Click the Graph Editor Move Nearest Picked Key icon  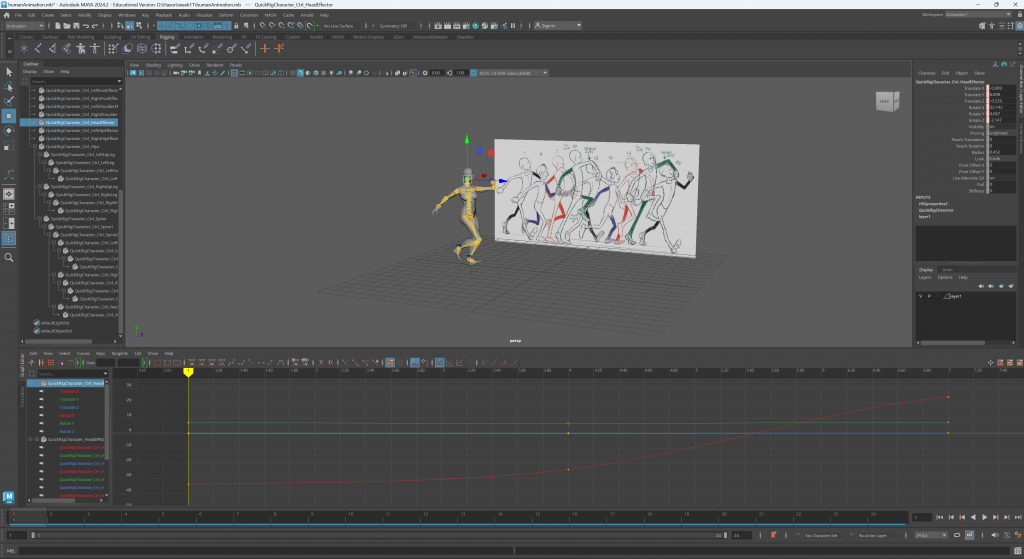click(x=31, y=362)
